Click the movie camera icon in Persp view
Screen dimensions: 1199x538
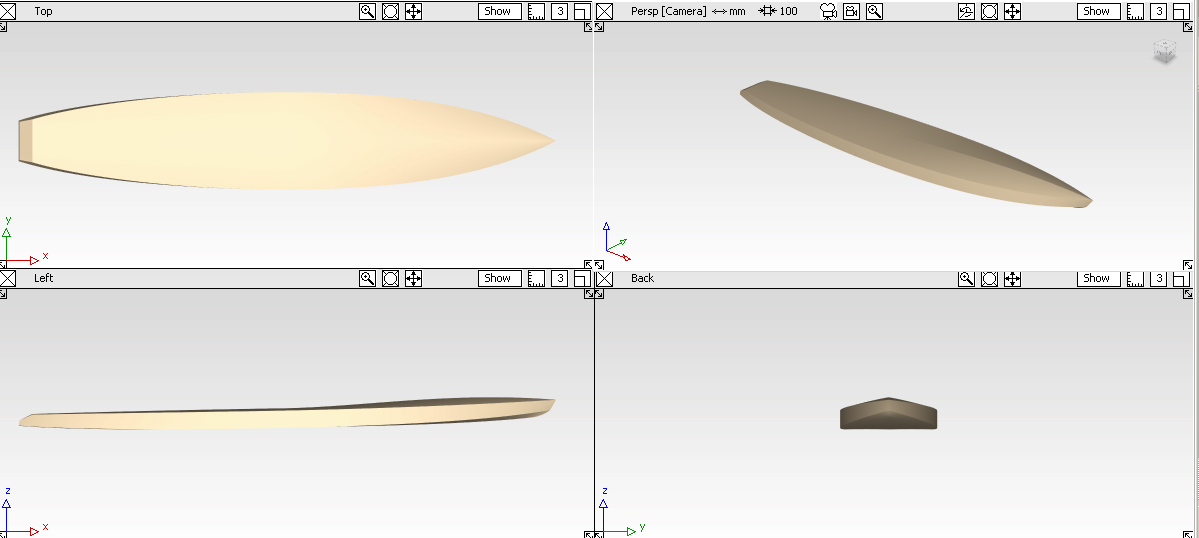(828, 12)
